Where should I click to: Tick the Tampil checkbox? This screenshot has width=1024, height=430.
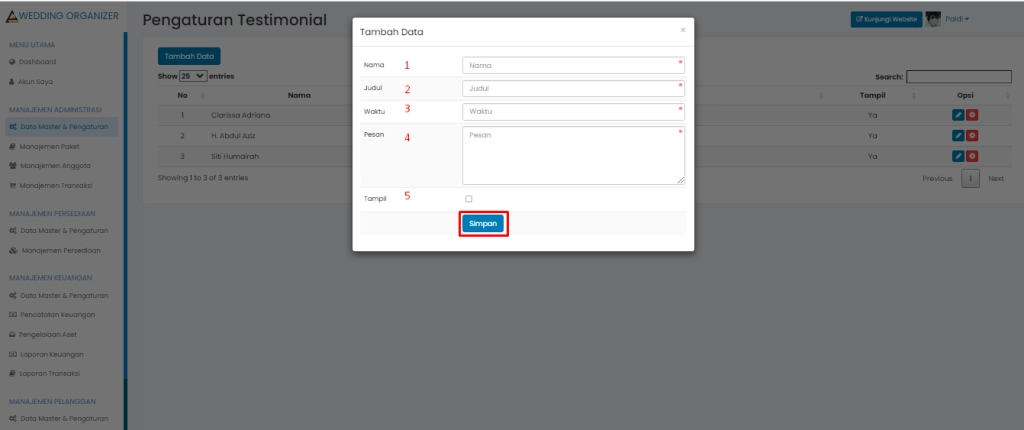tap(469, 199)
